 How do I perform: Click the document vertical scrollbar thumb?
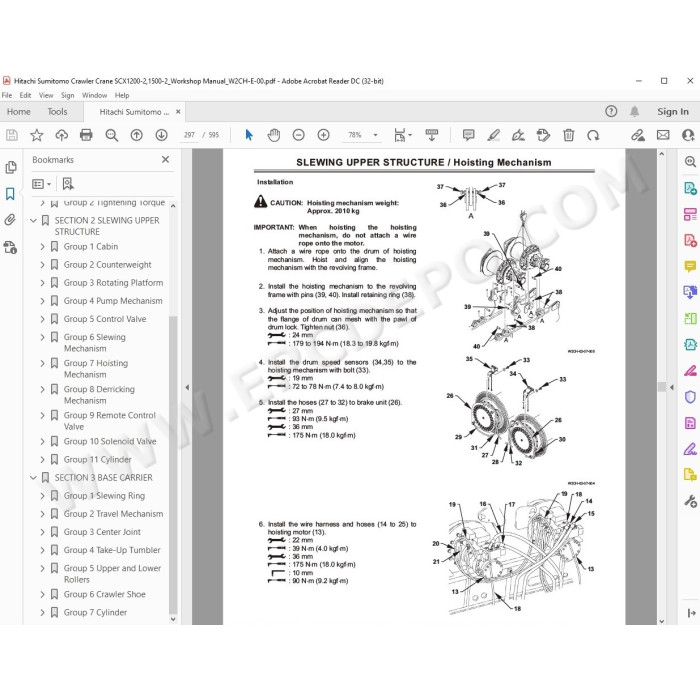(662, 387)
